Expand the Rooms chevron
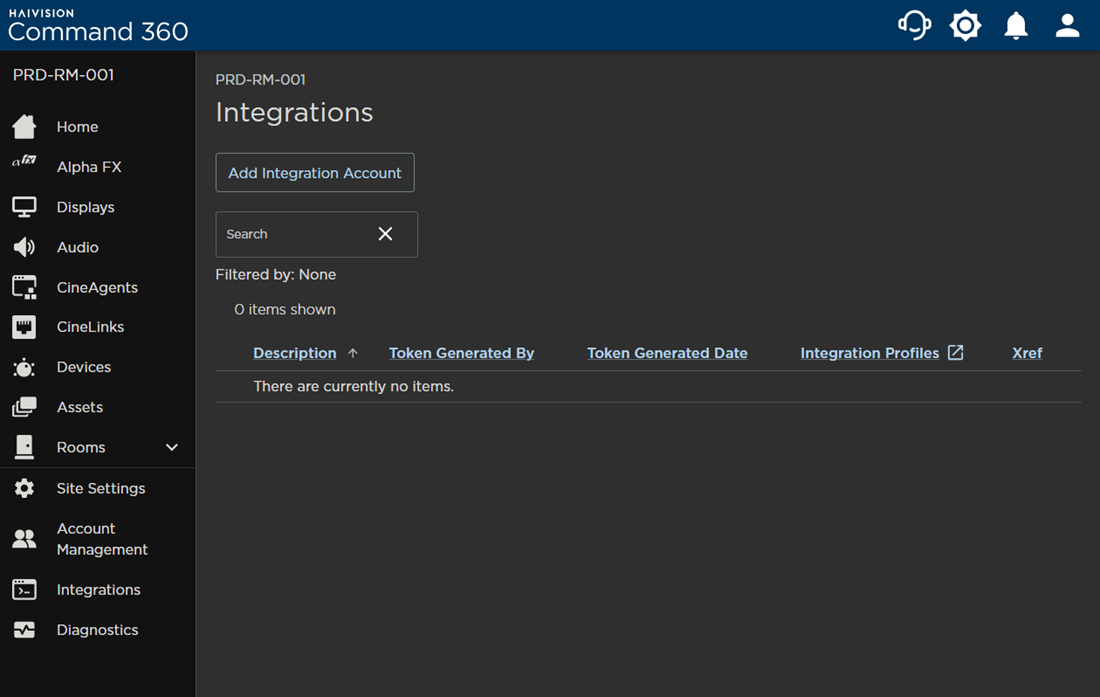 (x=171, y=447)
